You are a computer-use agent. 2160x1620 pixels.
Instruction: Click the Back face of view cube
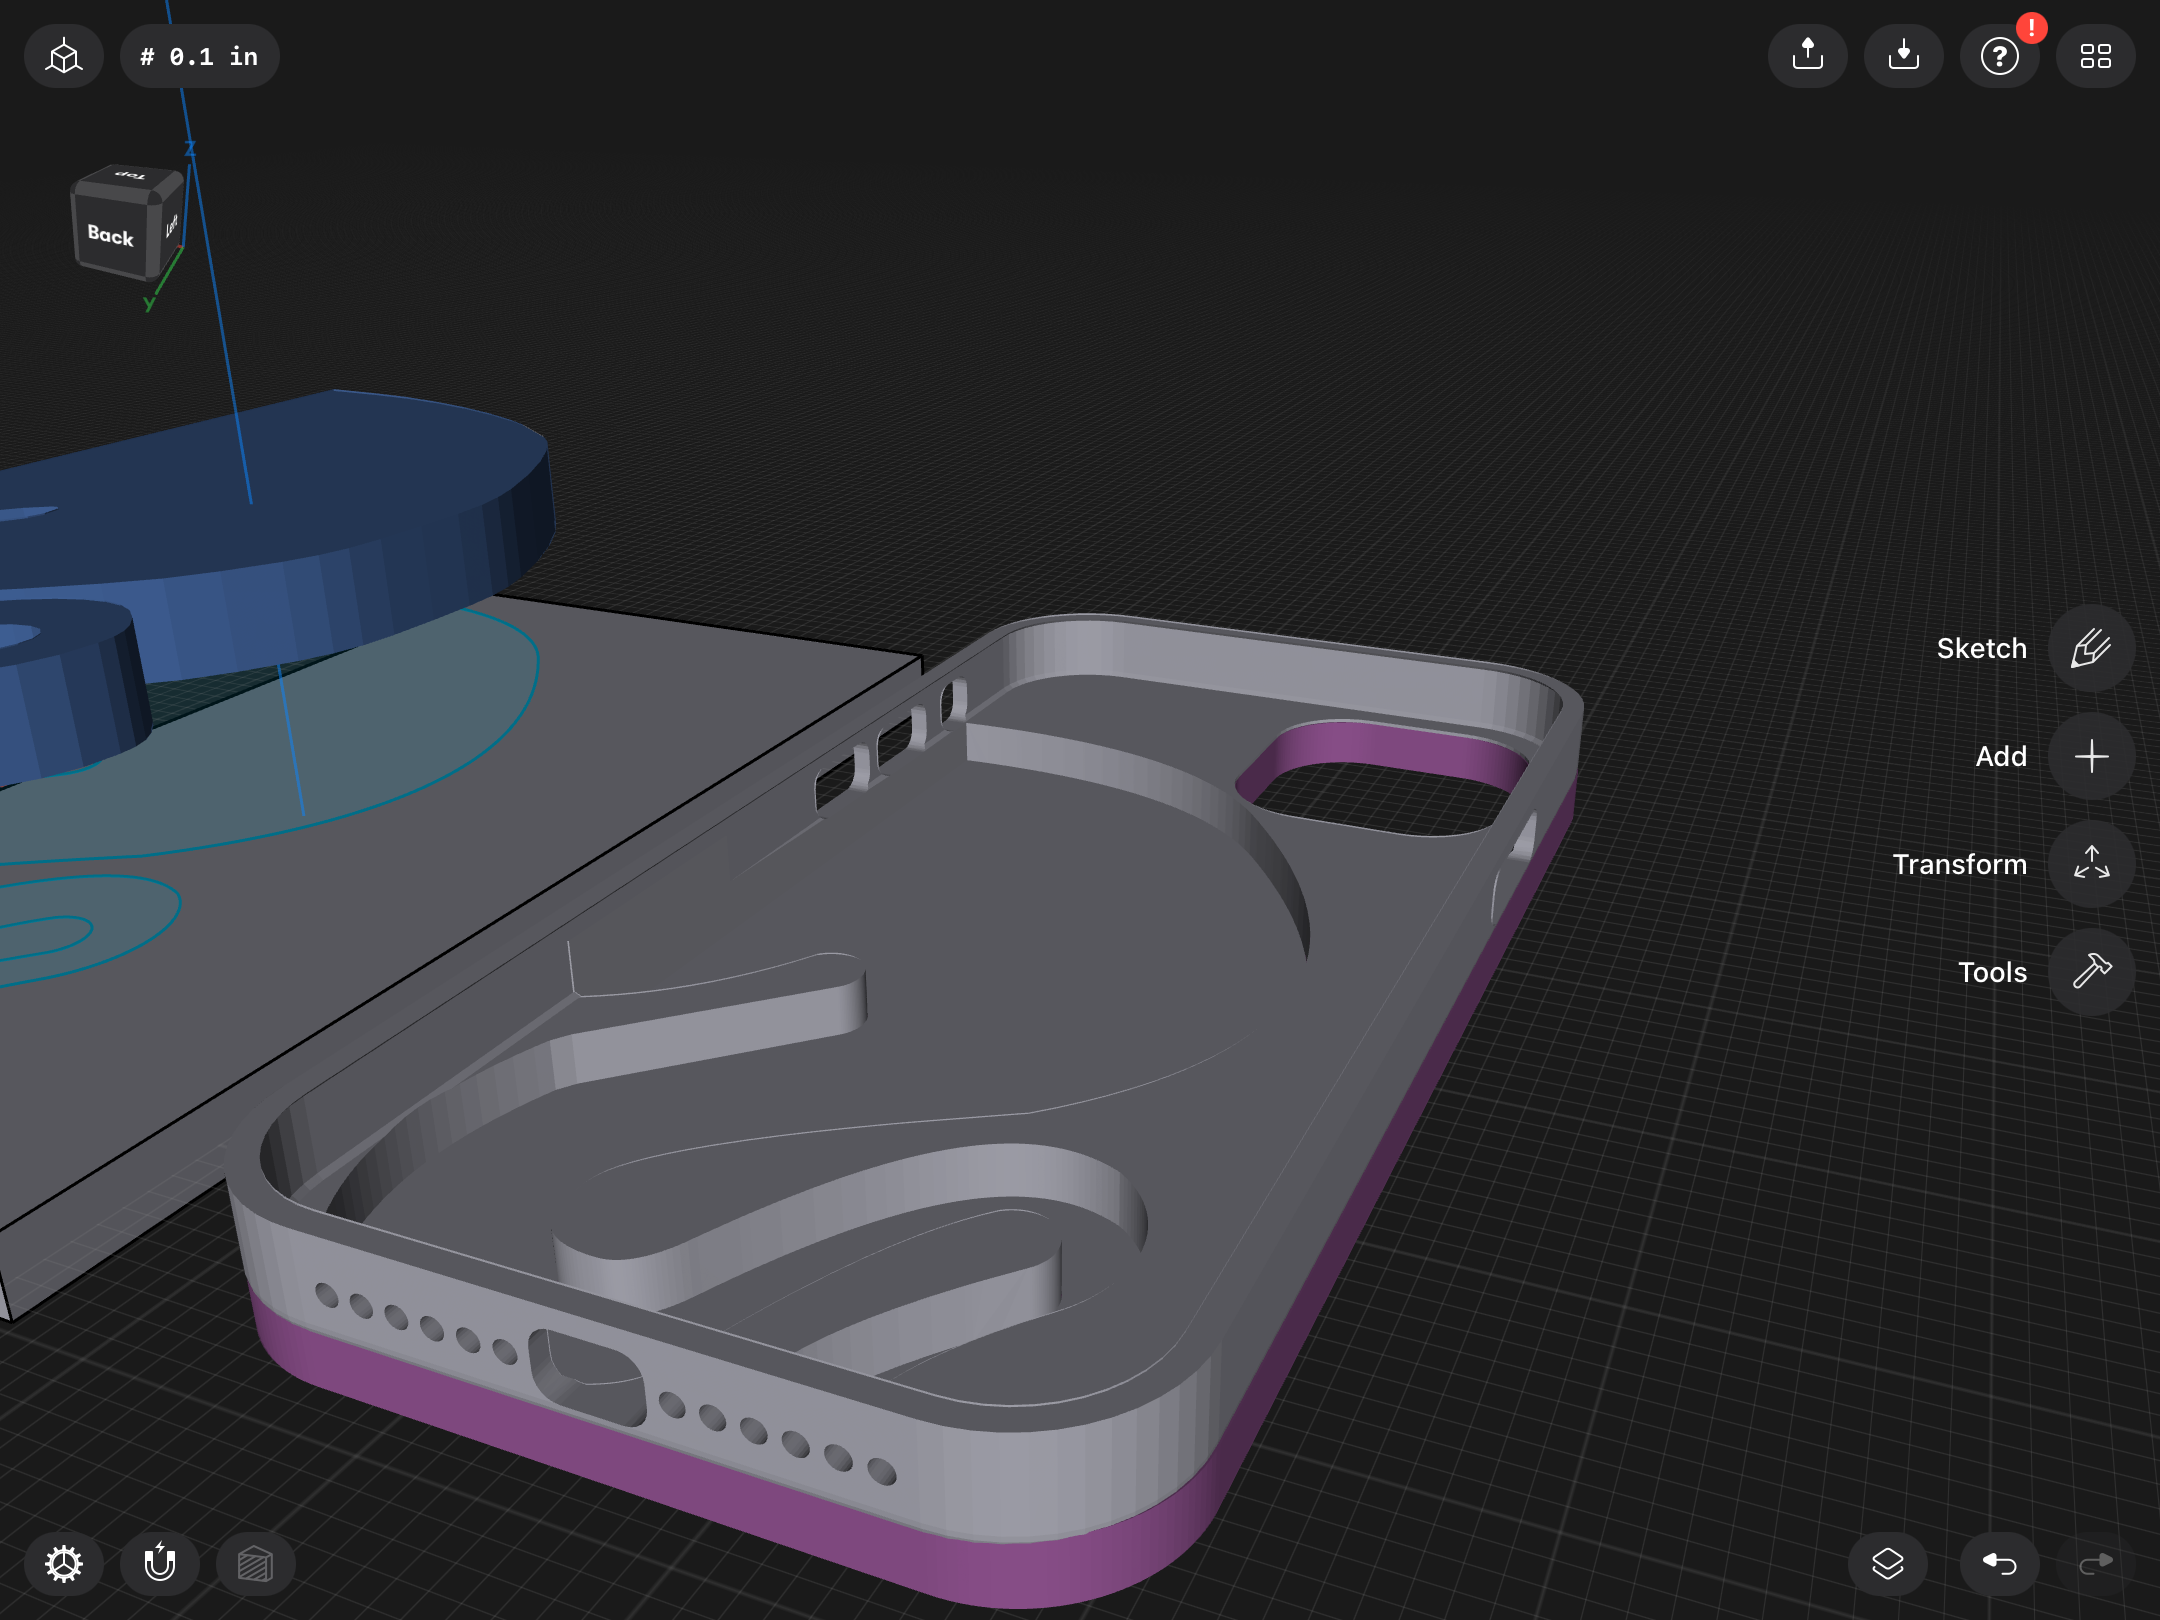pyautogui.click(x=110, y=235)
